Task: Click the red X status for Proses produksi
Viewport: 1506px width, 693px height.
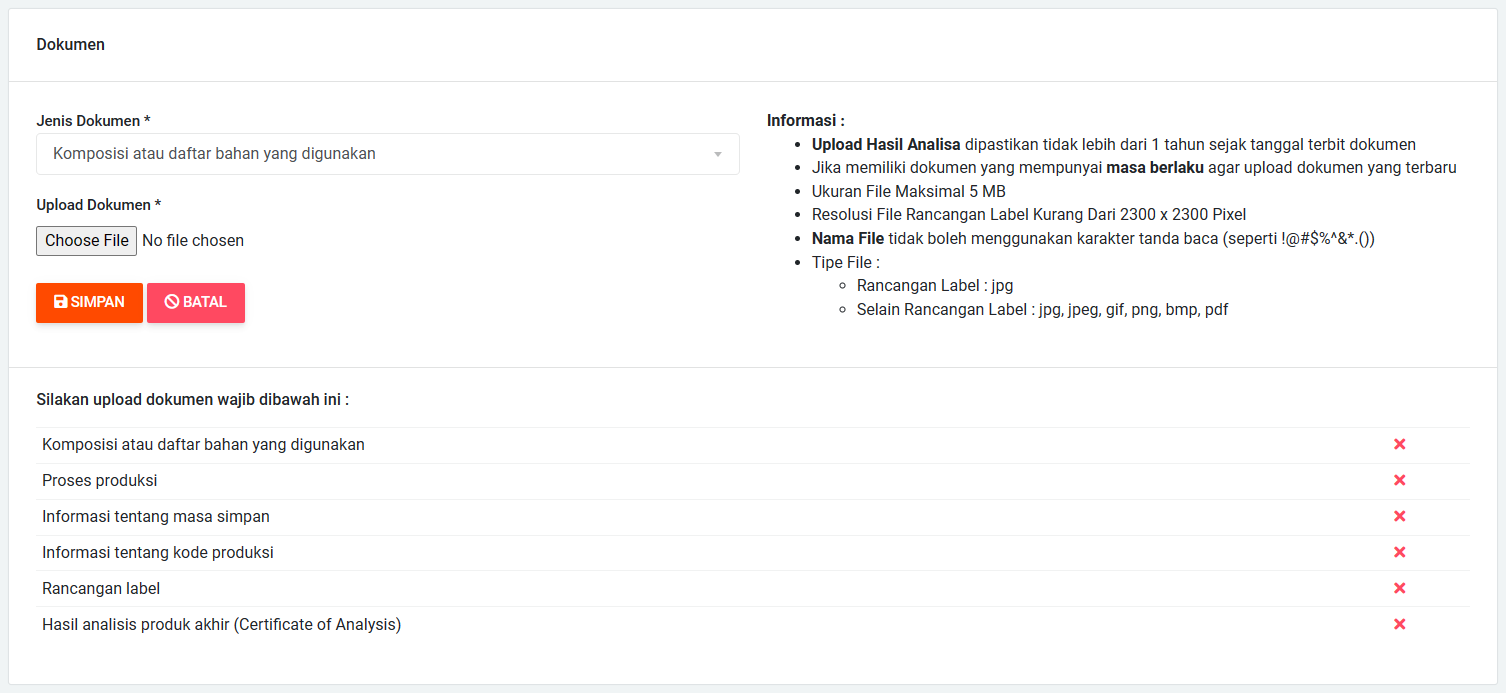Action: 1399,480
